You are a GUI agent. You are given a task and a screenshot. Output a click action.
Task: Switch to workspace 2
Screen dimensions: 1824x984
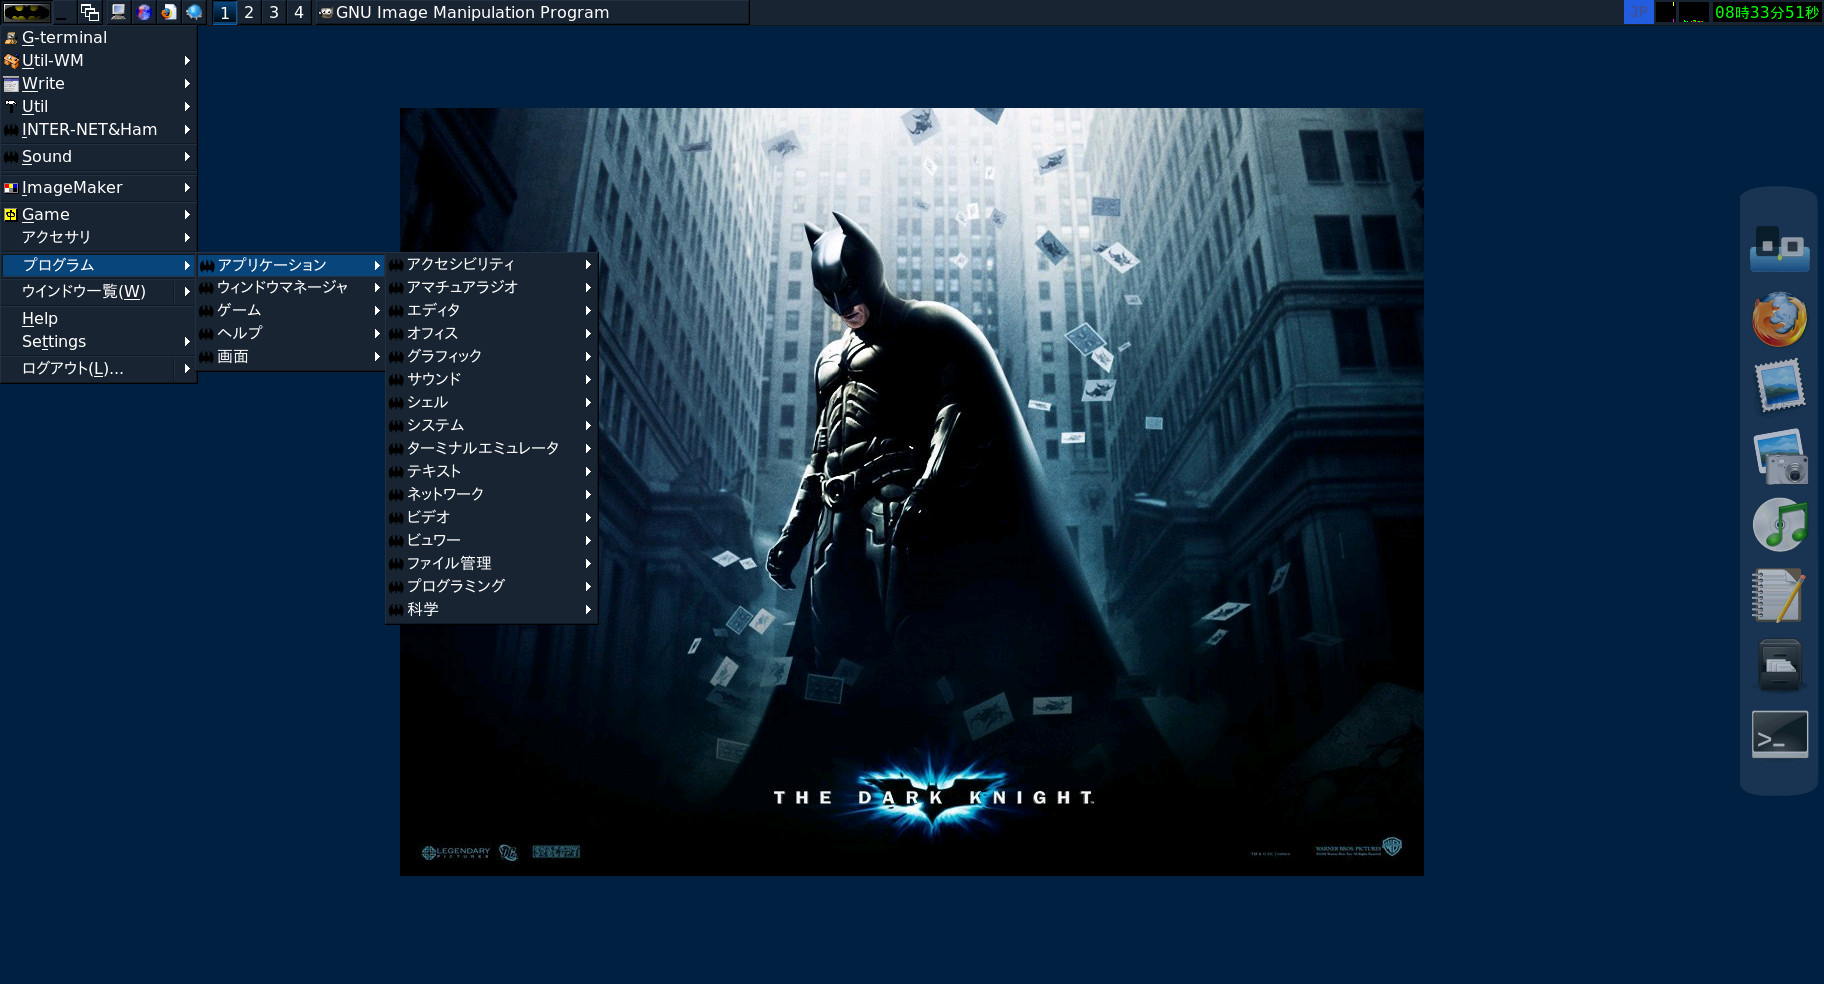[249, 12]
